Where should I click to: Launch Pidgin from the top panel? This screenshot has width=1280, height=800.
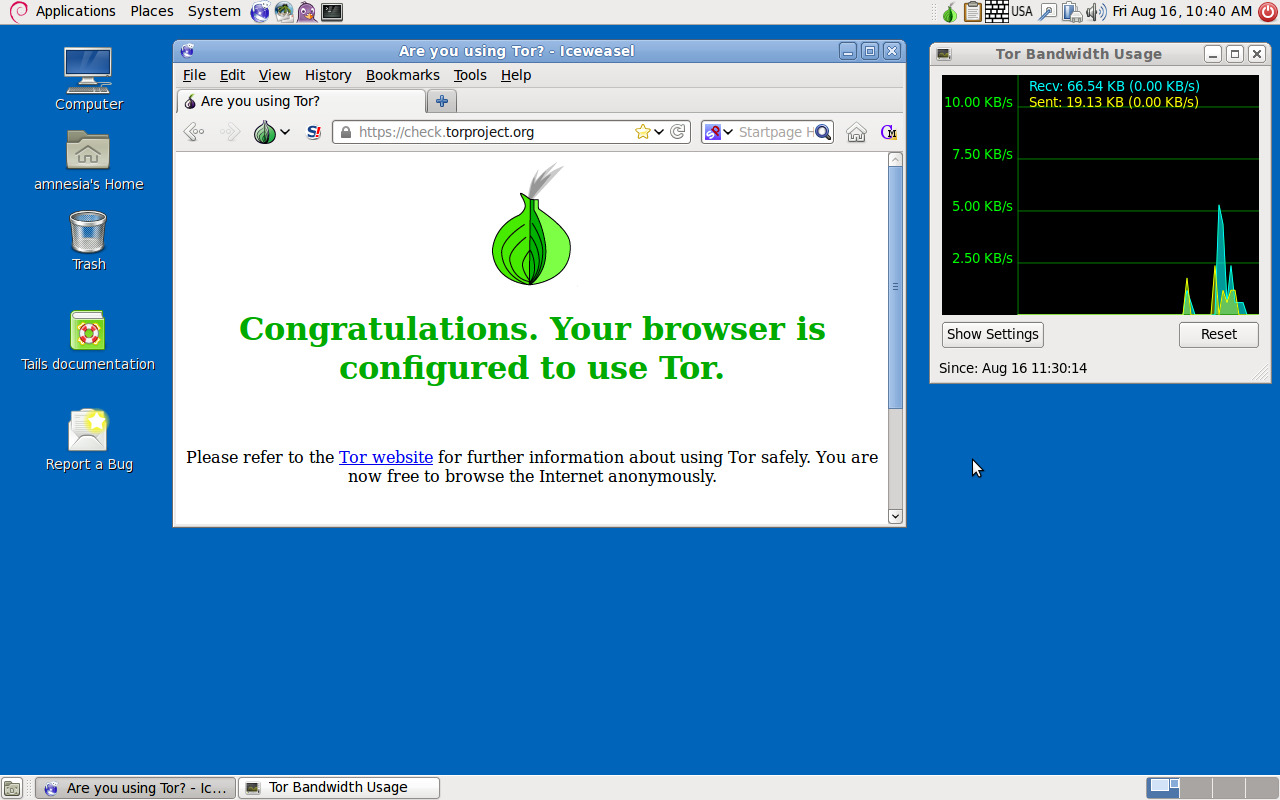[306, 12]
